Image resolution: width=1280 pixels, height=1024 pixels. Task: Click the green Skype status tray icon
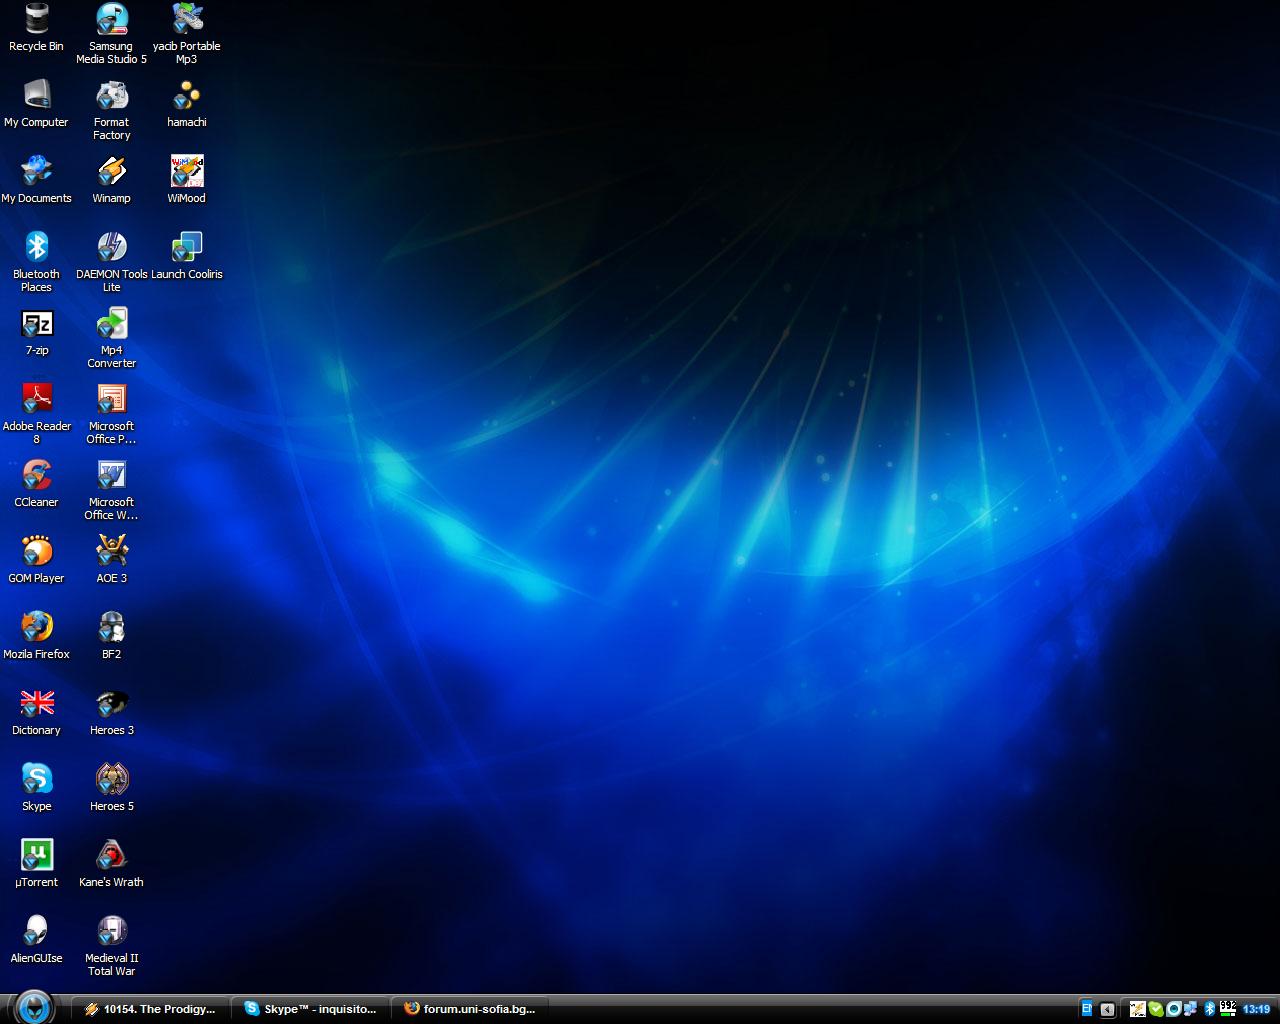1156,1009
